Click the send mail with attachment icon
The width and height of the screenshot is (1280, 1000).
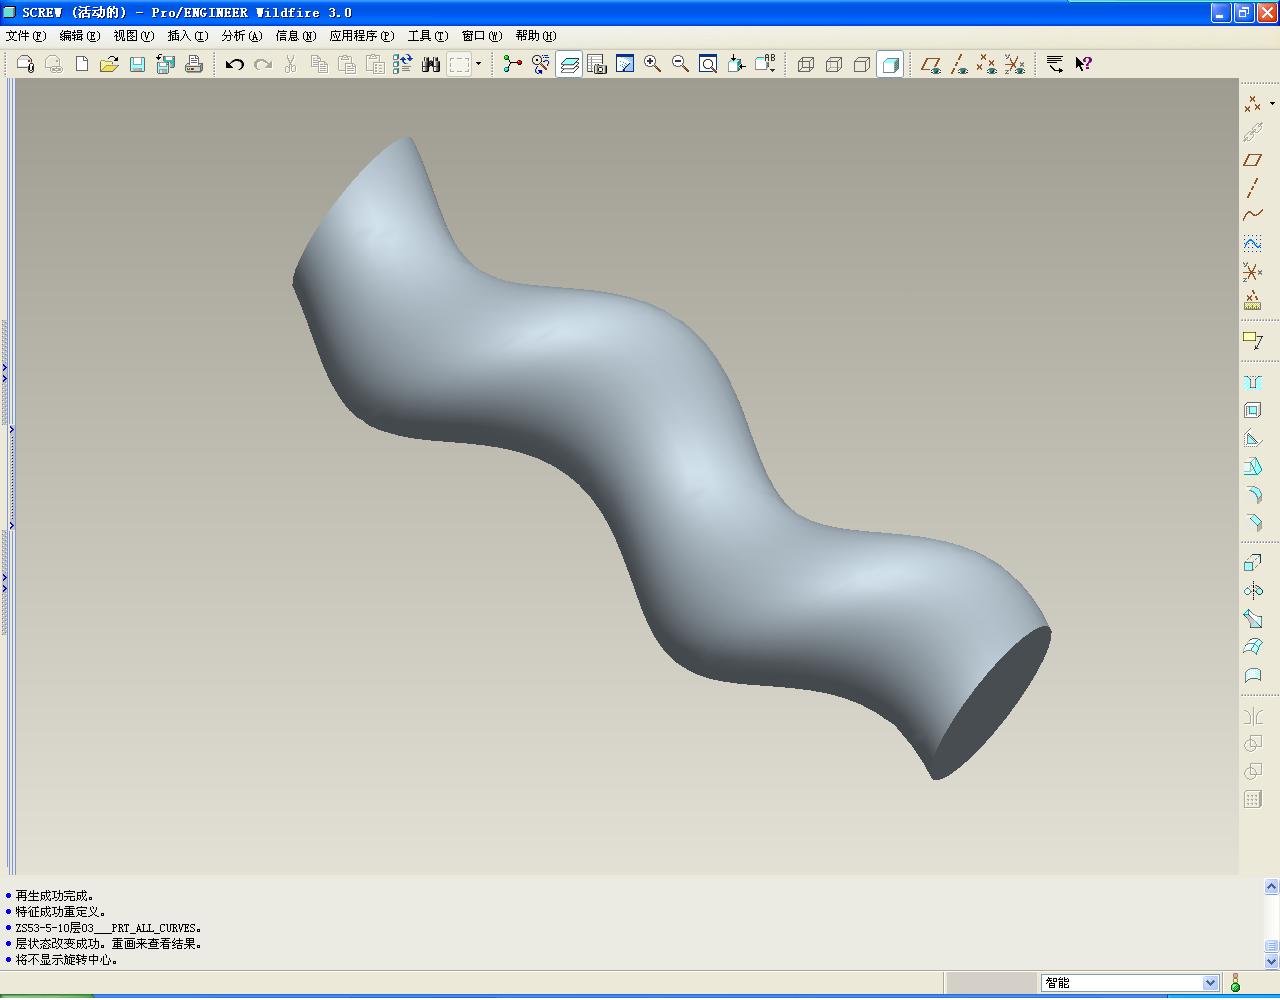pyautogui.click(x=26, y=64)
